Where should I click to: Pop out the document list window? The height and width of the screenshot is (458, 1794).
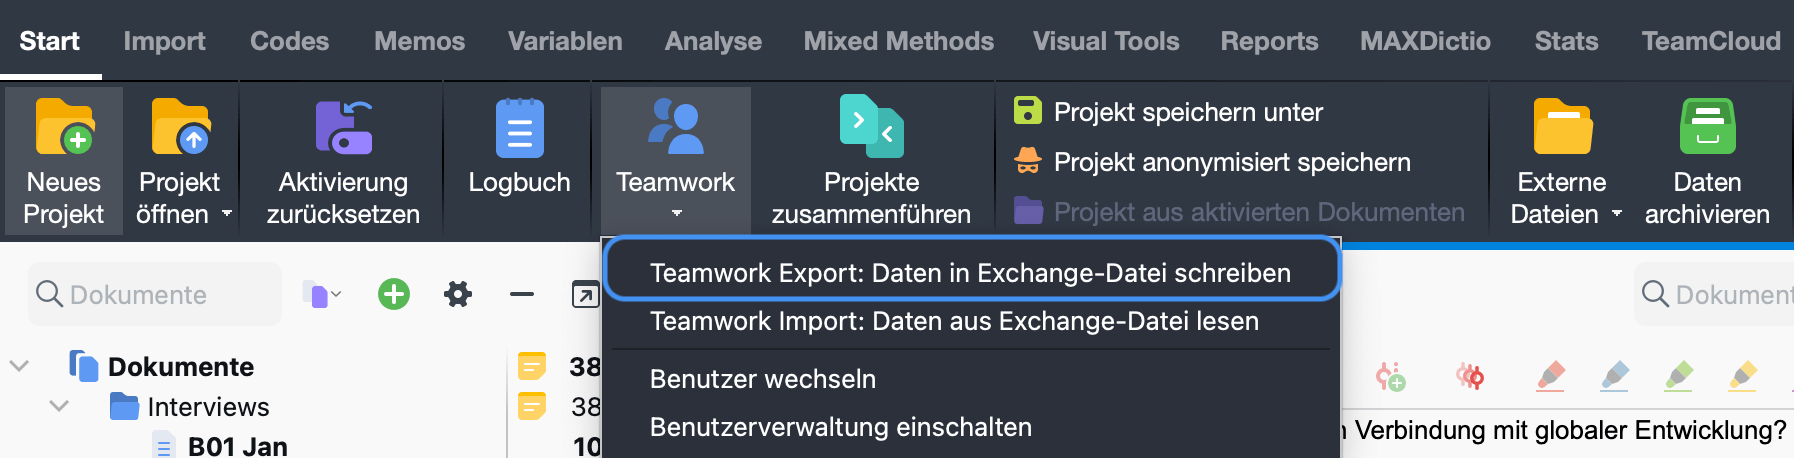point(585,294)
